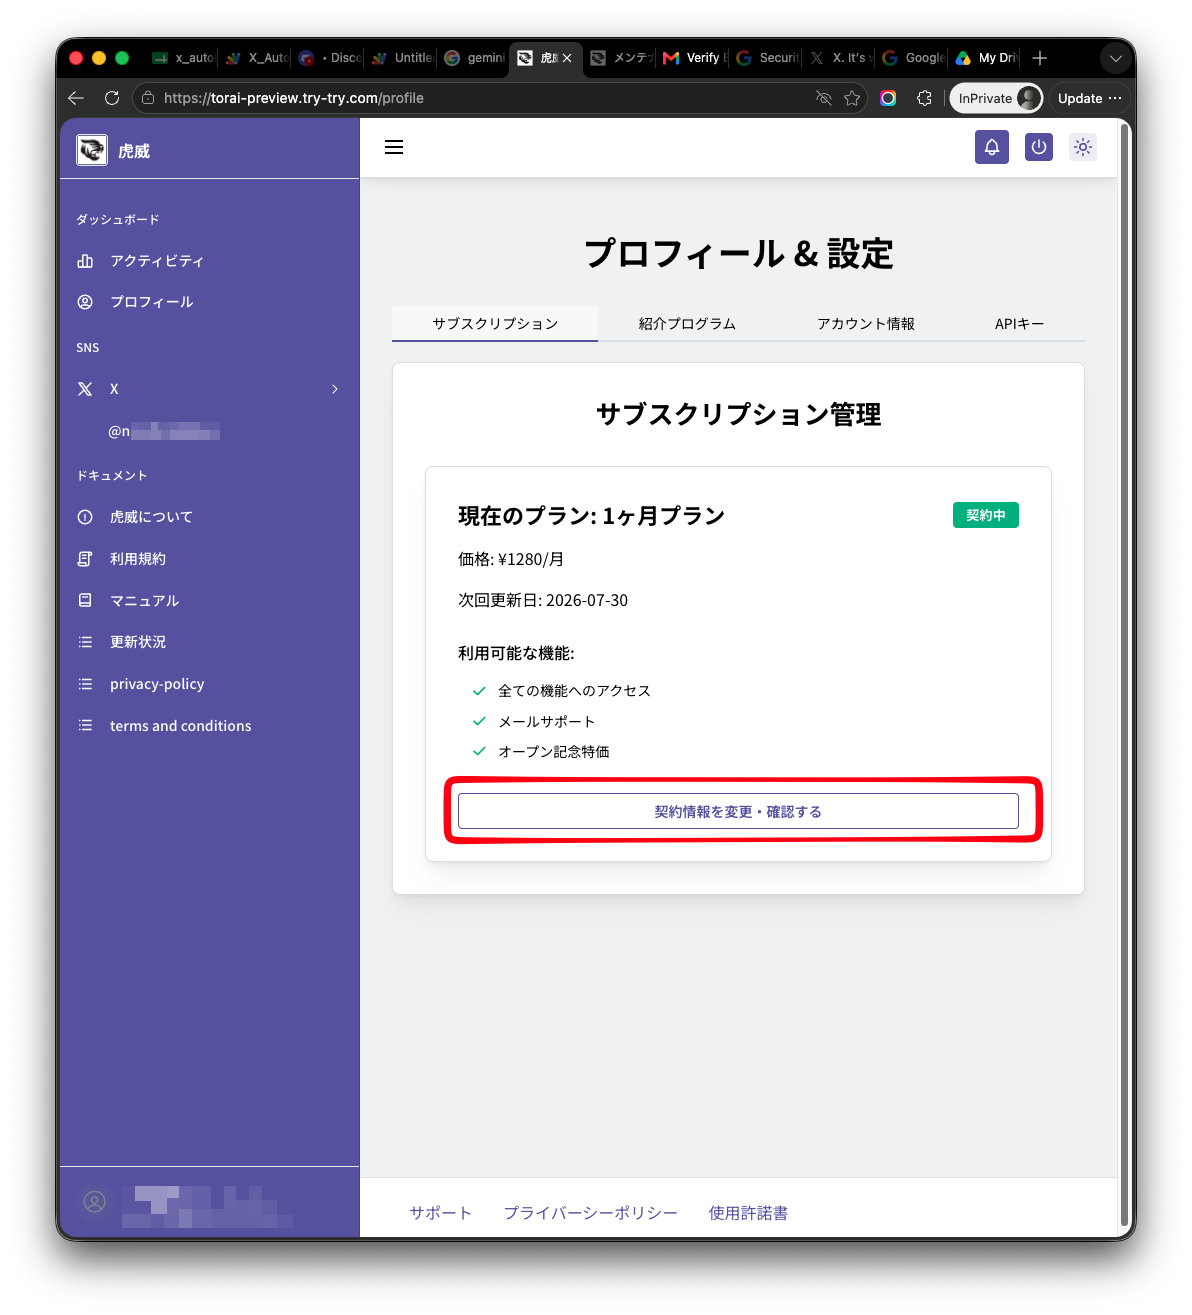Click the 虎威 tiger logo in the sidebar

(x=92, y=150)
